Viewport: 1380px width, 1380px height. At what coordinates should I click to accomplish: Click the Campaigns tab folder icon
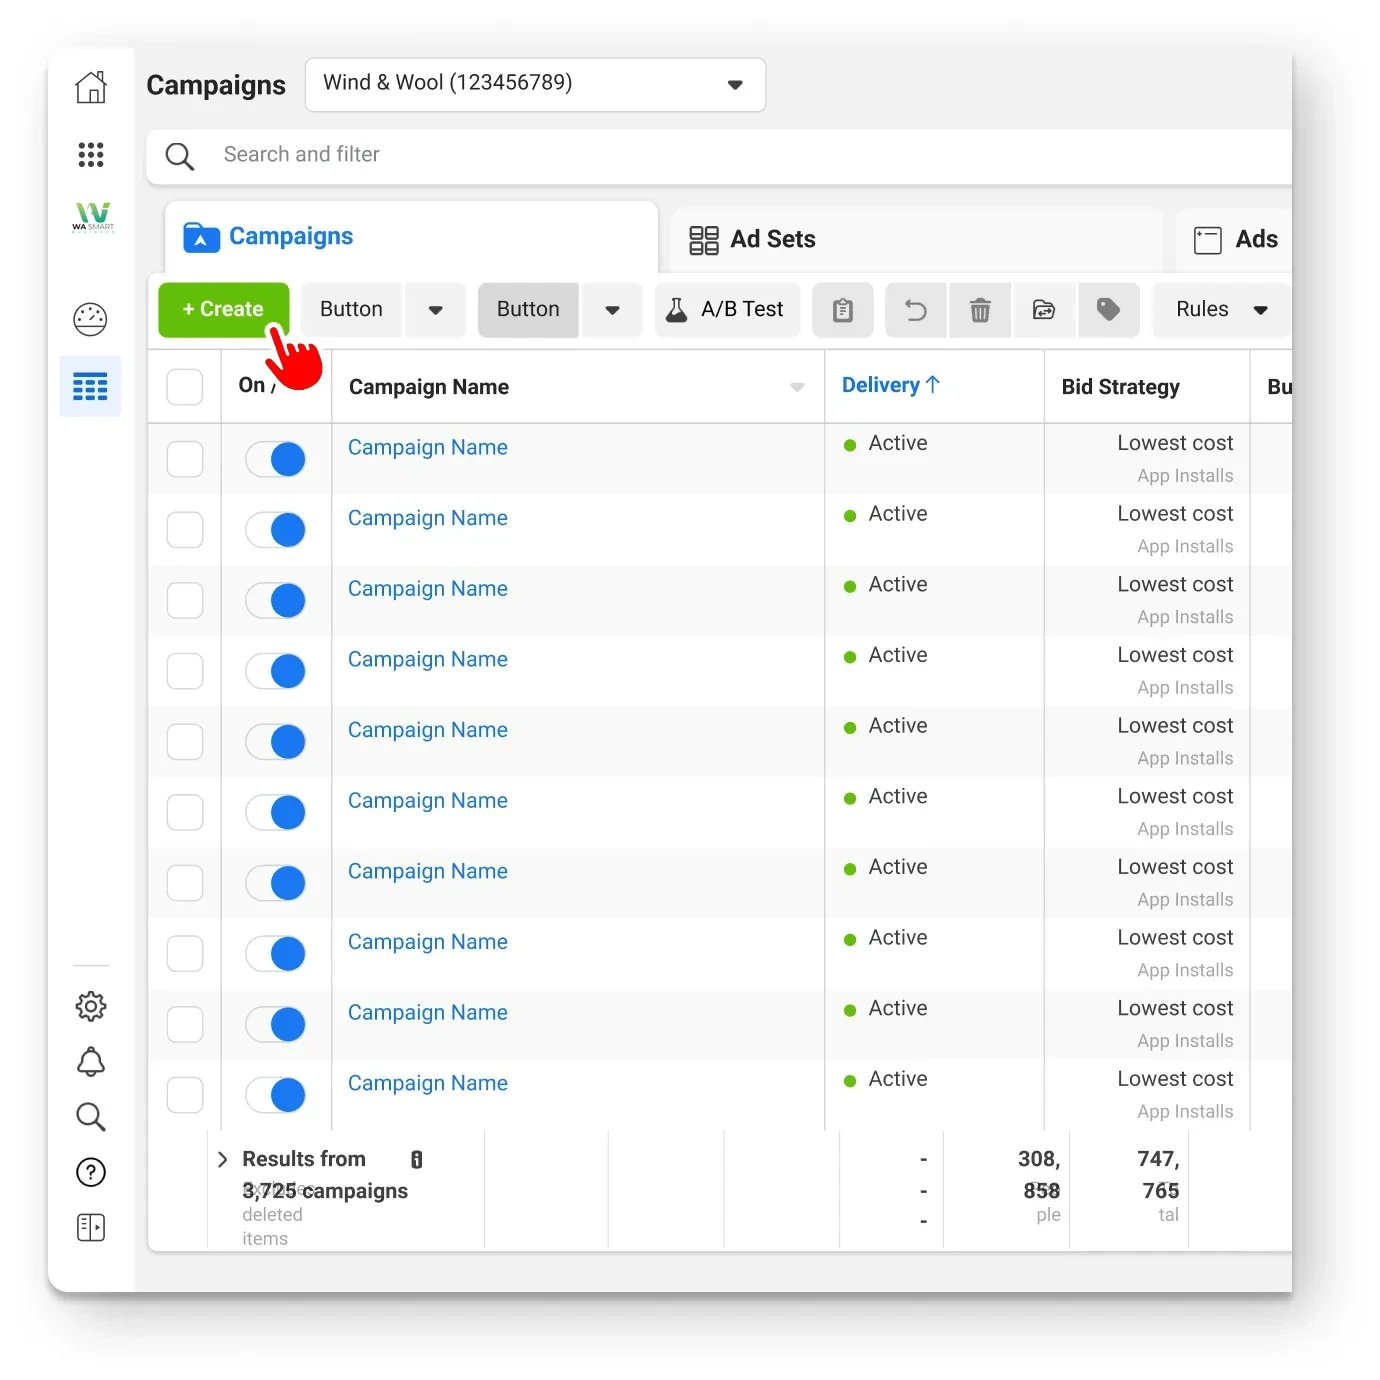point(201,238)
